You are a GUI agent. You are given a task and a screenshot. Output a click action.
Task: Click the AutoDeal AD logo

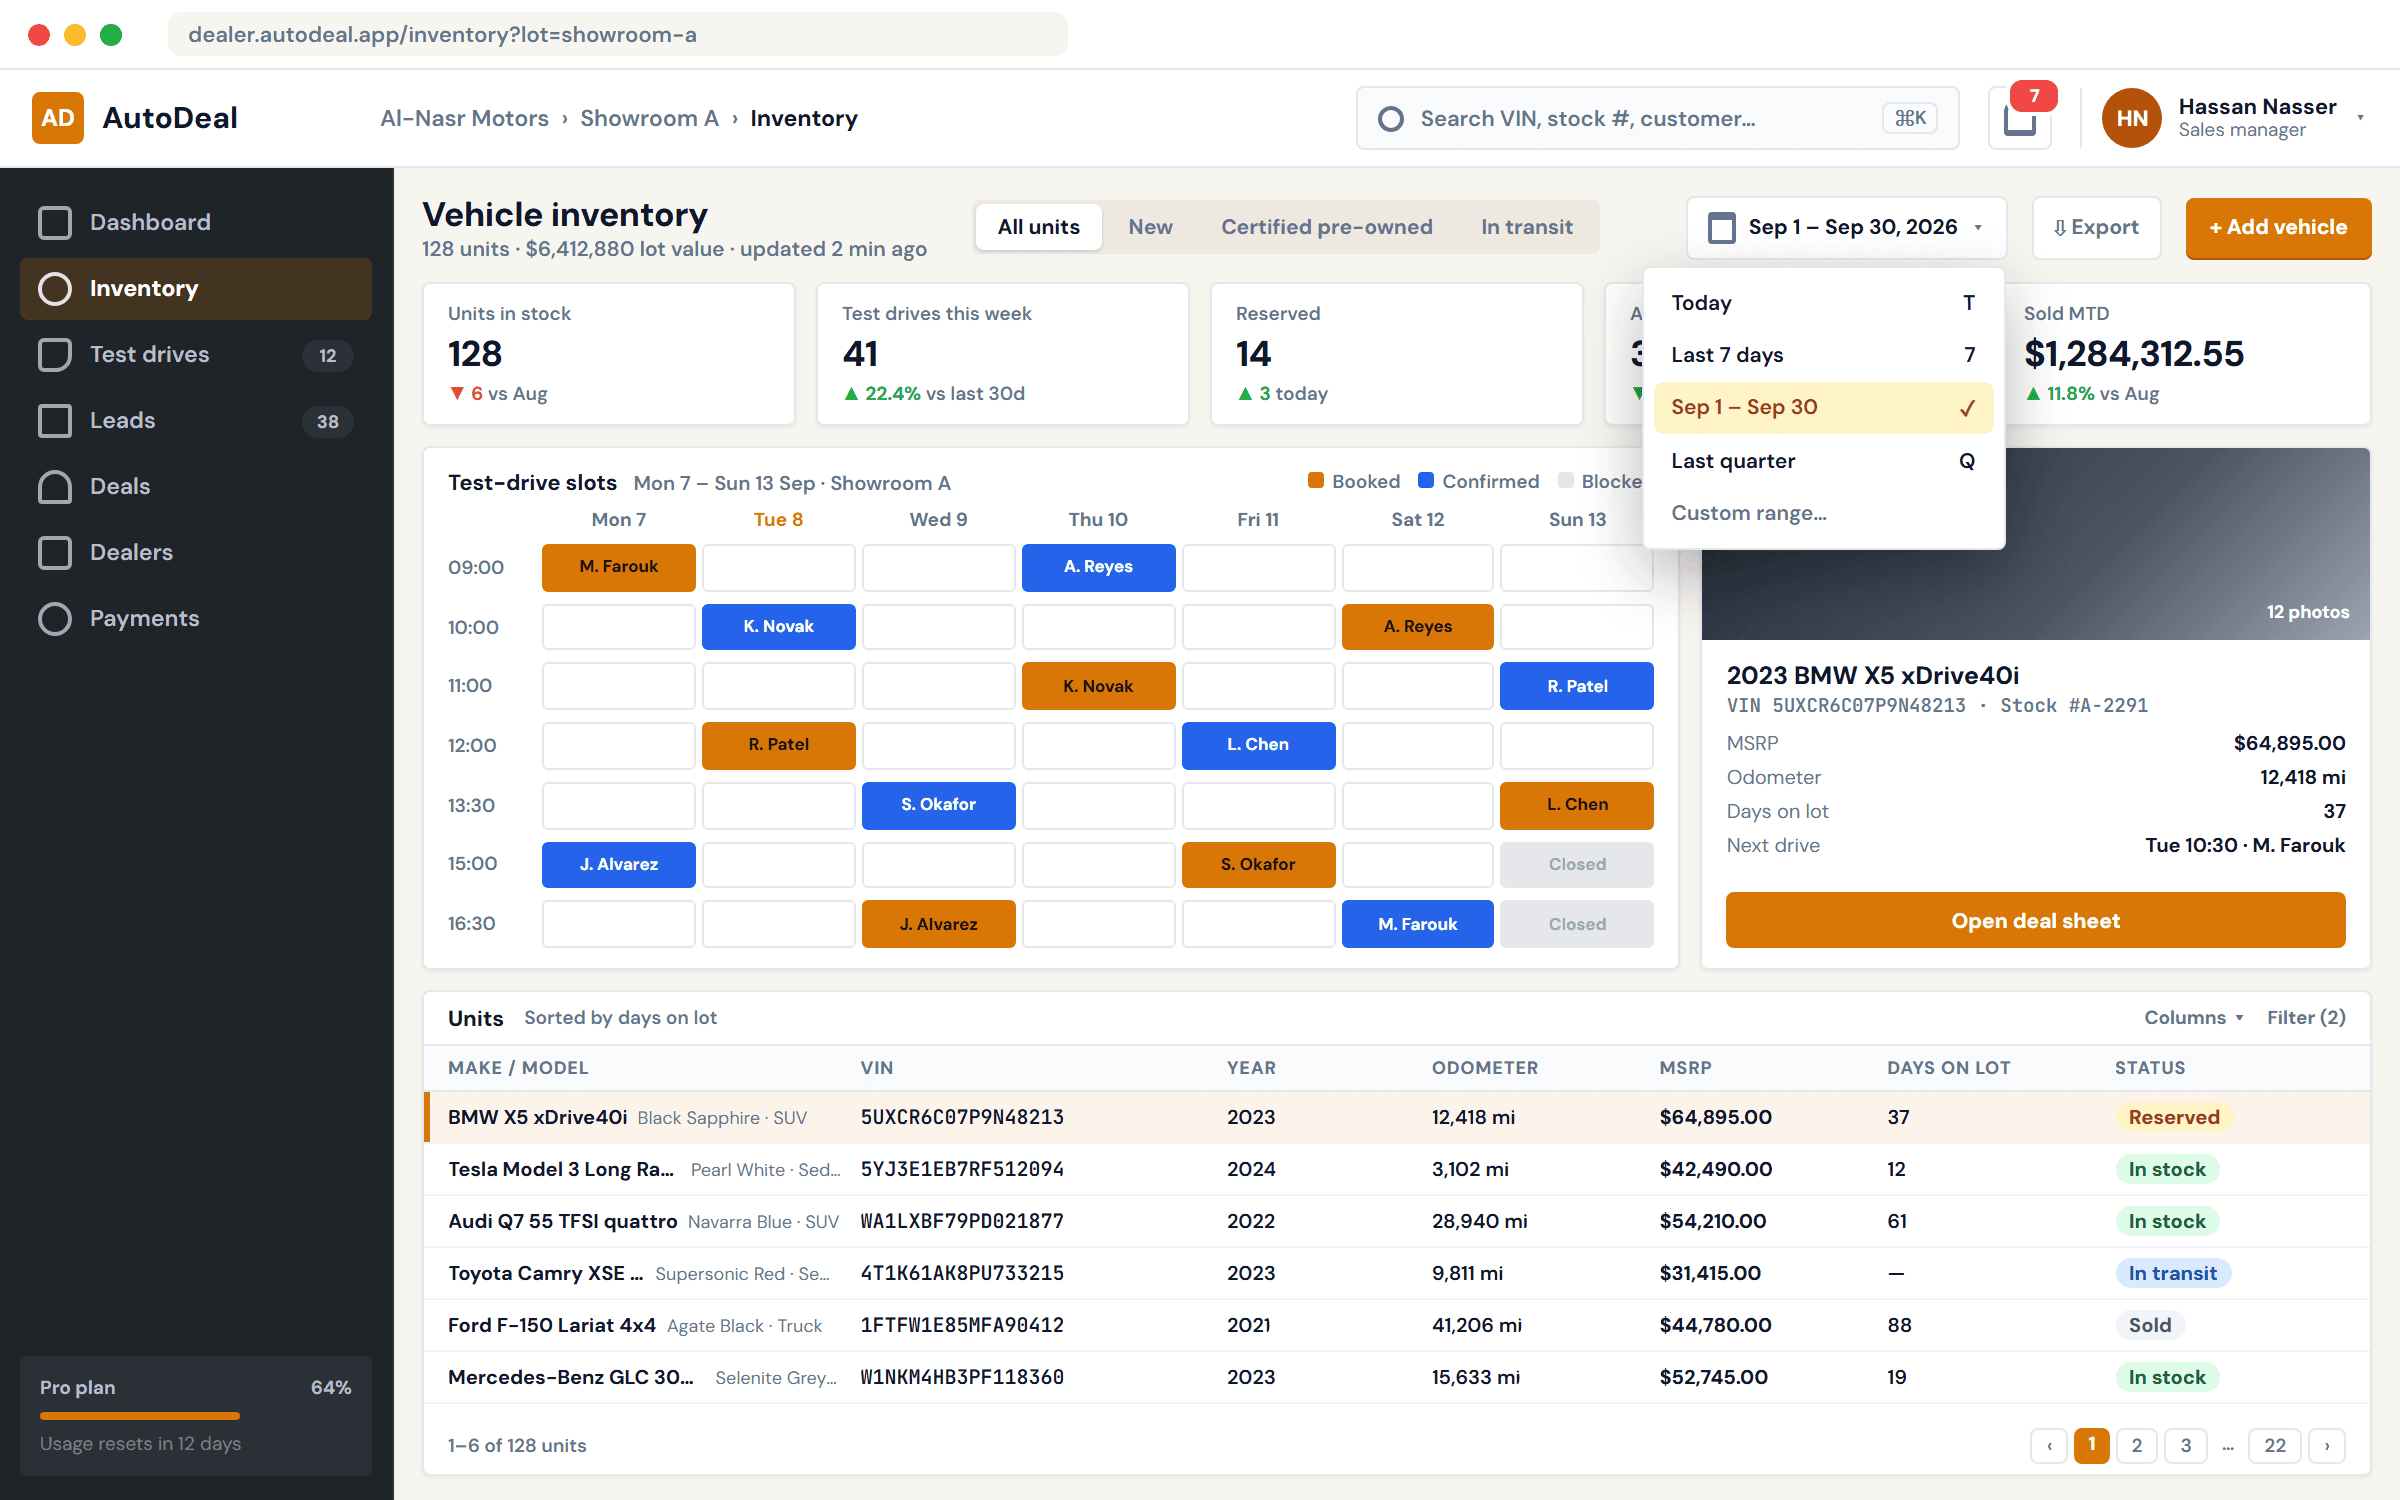(58, 118)
